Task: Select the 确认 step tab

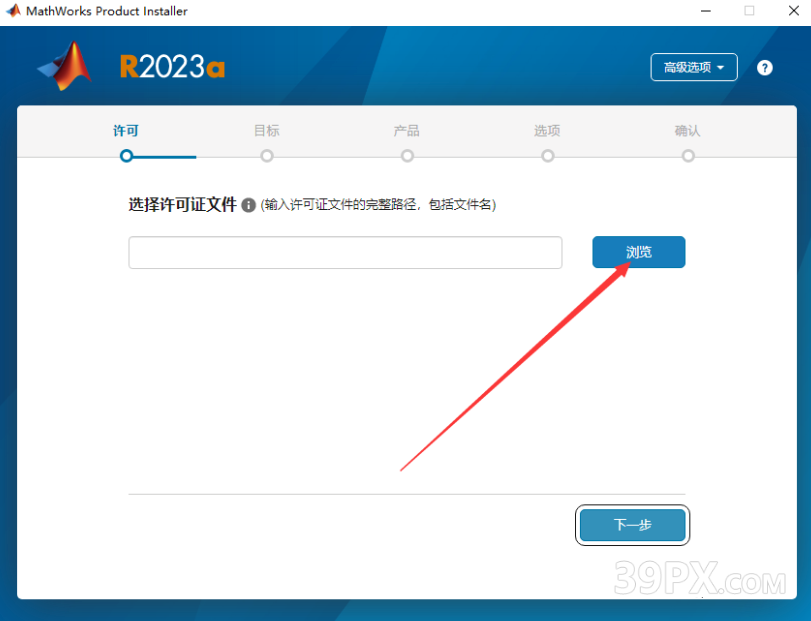Action: [687, 131]
